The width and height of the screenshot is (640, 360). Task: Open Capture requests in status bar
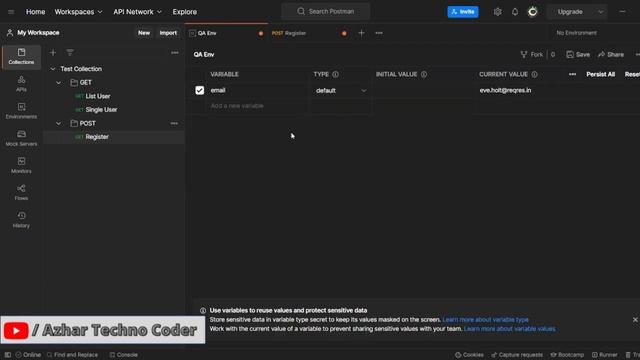[517, 355]
